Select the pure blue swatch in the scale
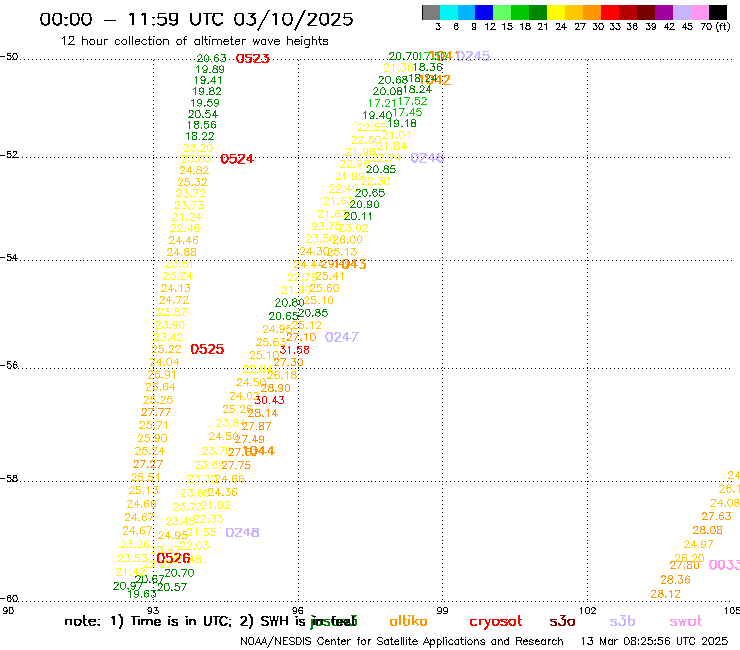Image resolution: width=740 pixels, height=650 pixels. coord(484,13)
